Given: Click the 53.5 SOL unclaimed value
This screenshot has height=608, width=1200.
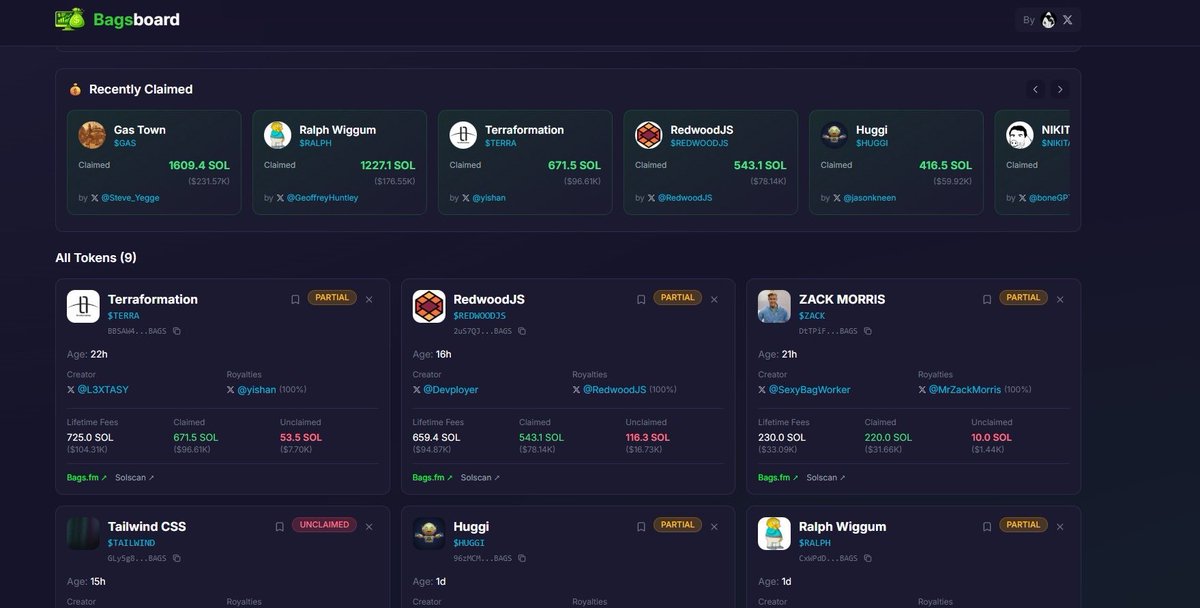Looking at the screenshot, I should [301, 438].
